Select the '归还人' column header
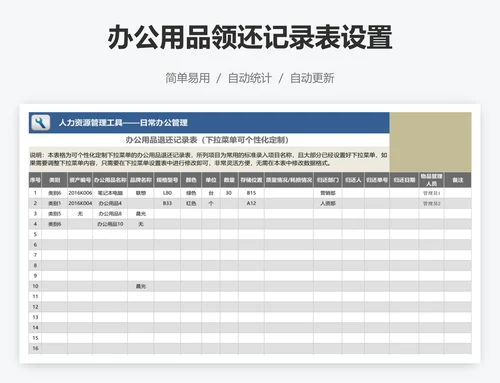 pyautogui.click(x=353, y=180)
